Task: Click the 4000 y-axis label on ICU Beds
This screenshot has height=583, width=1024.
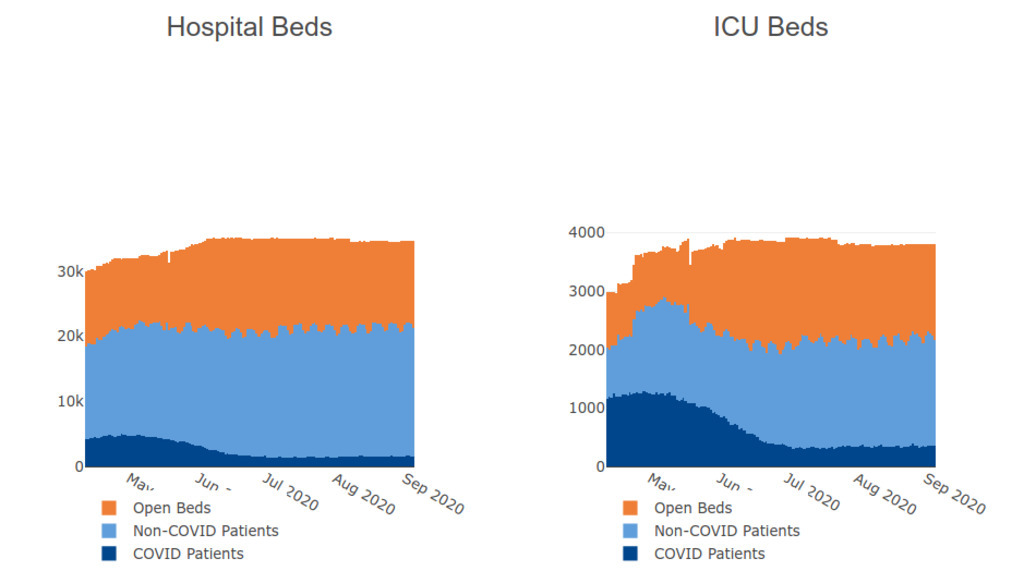Action: [586, 233]
